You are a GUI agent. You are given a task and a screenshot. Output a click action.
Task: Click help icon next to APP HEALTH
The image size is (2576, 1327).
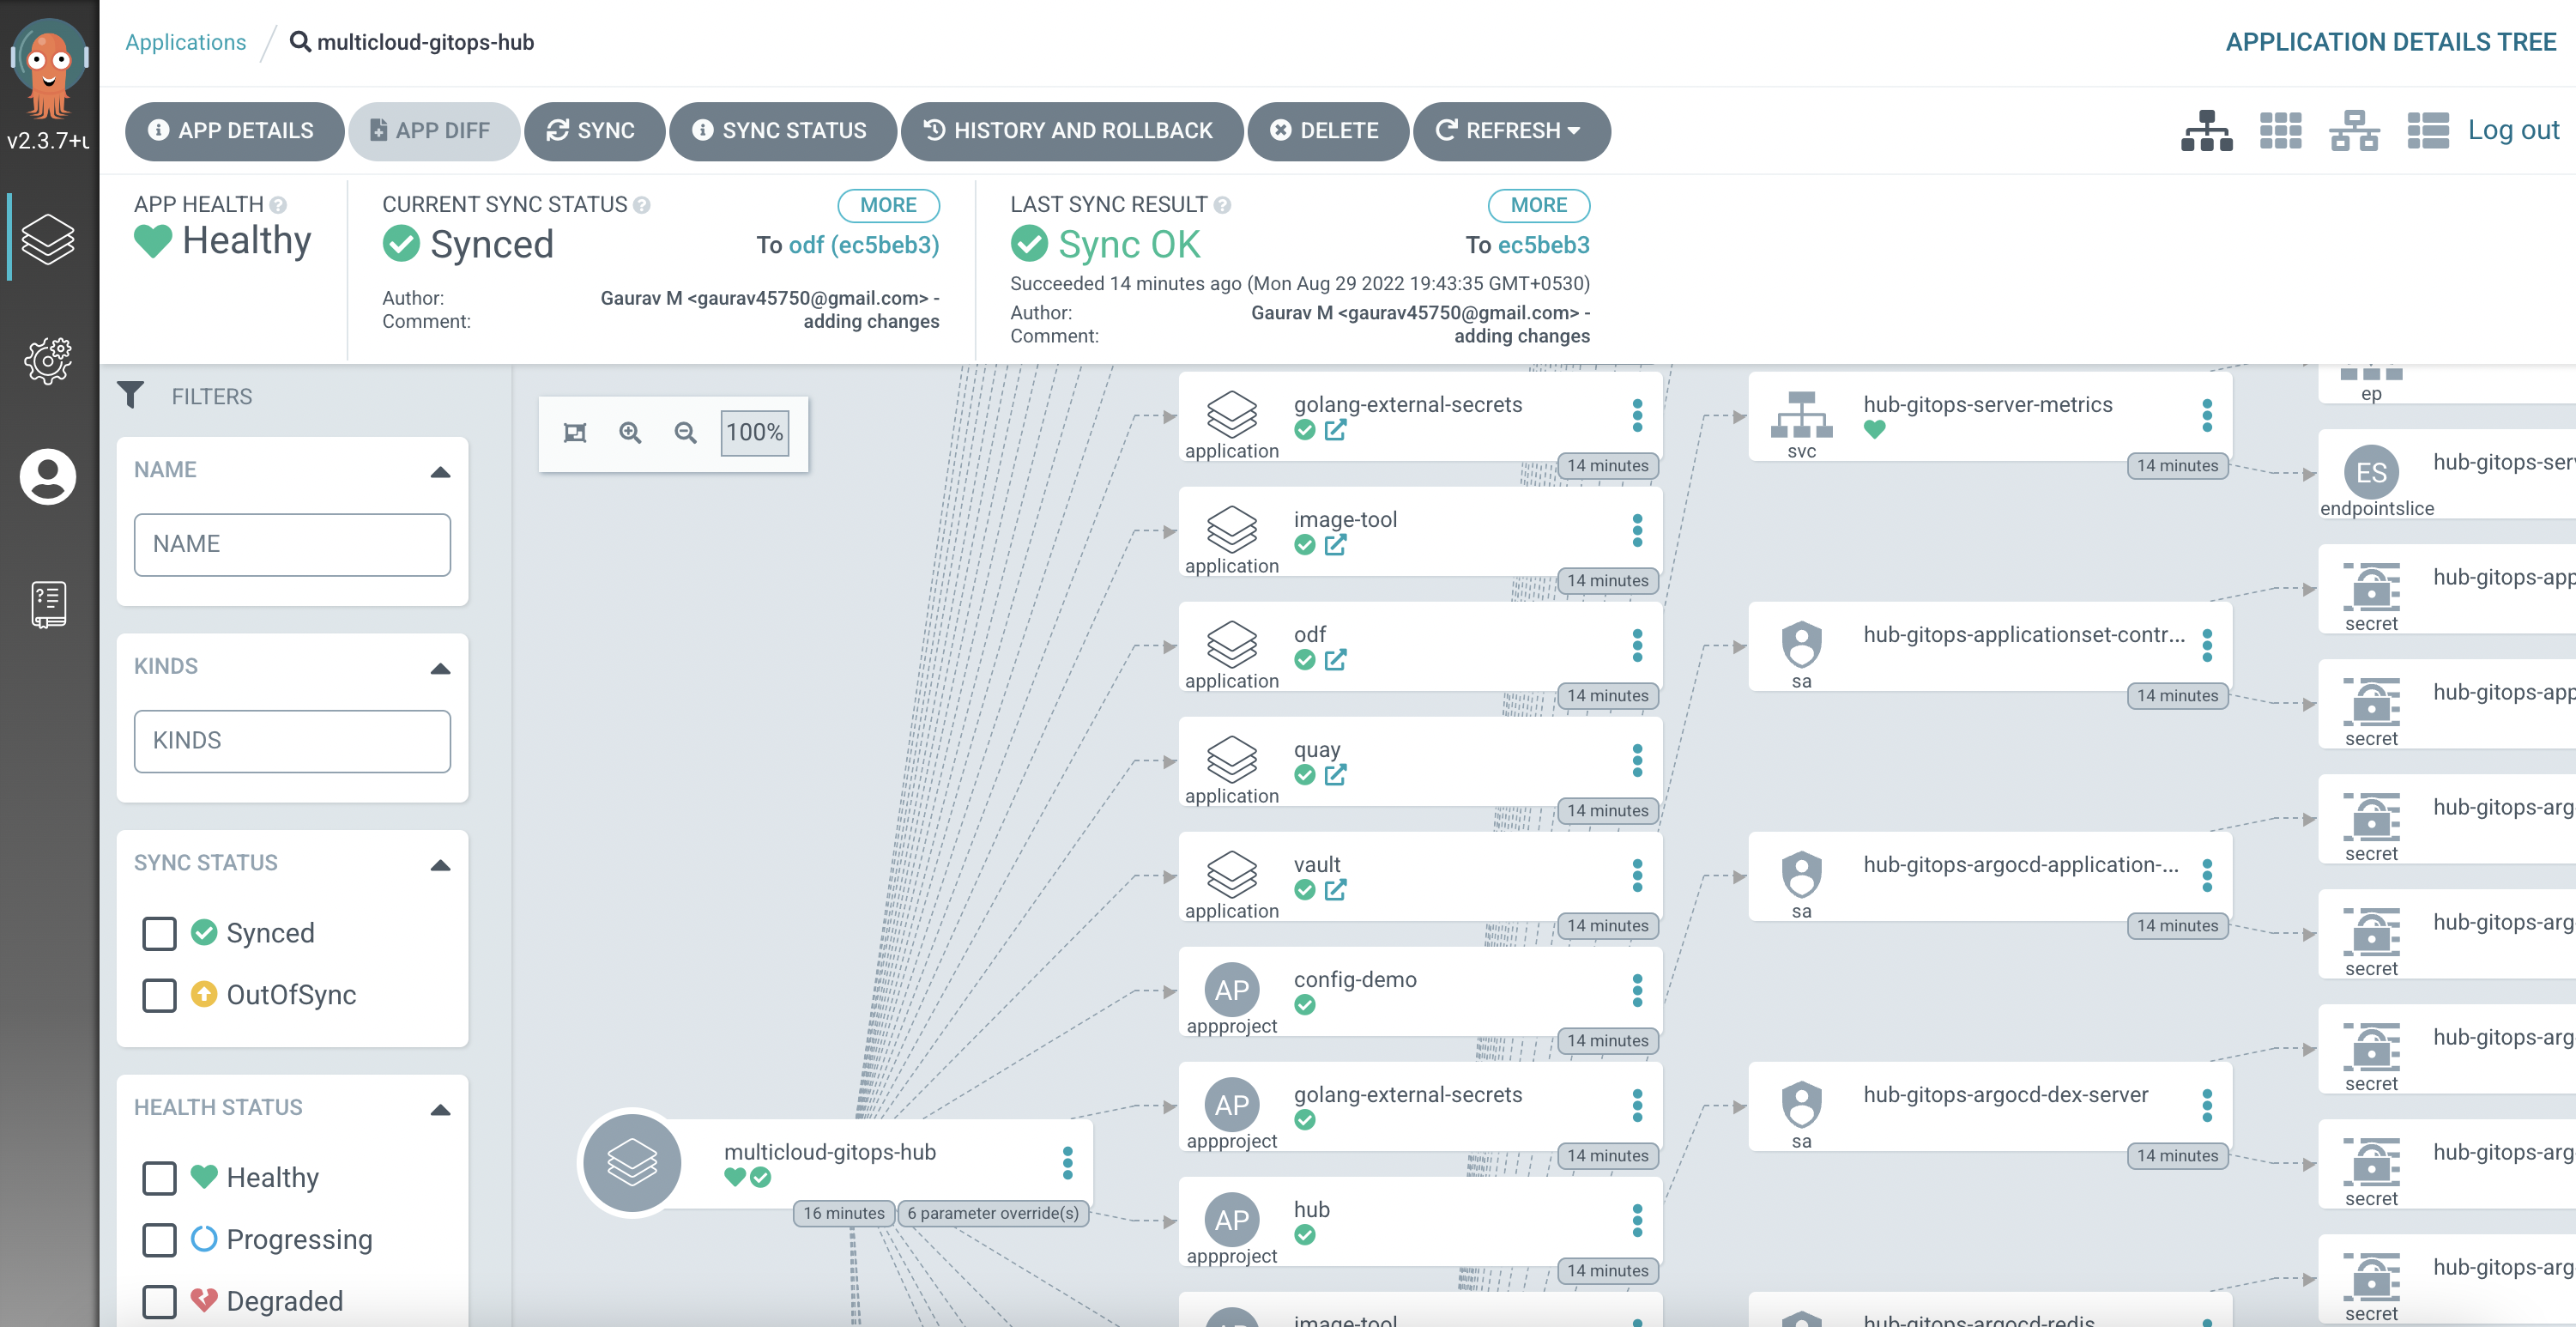click(278, 205)
